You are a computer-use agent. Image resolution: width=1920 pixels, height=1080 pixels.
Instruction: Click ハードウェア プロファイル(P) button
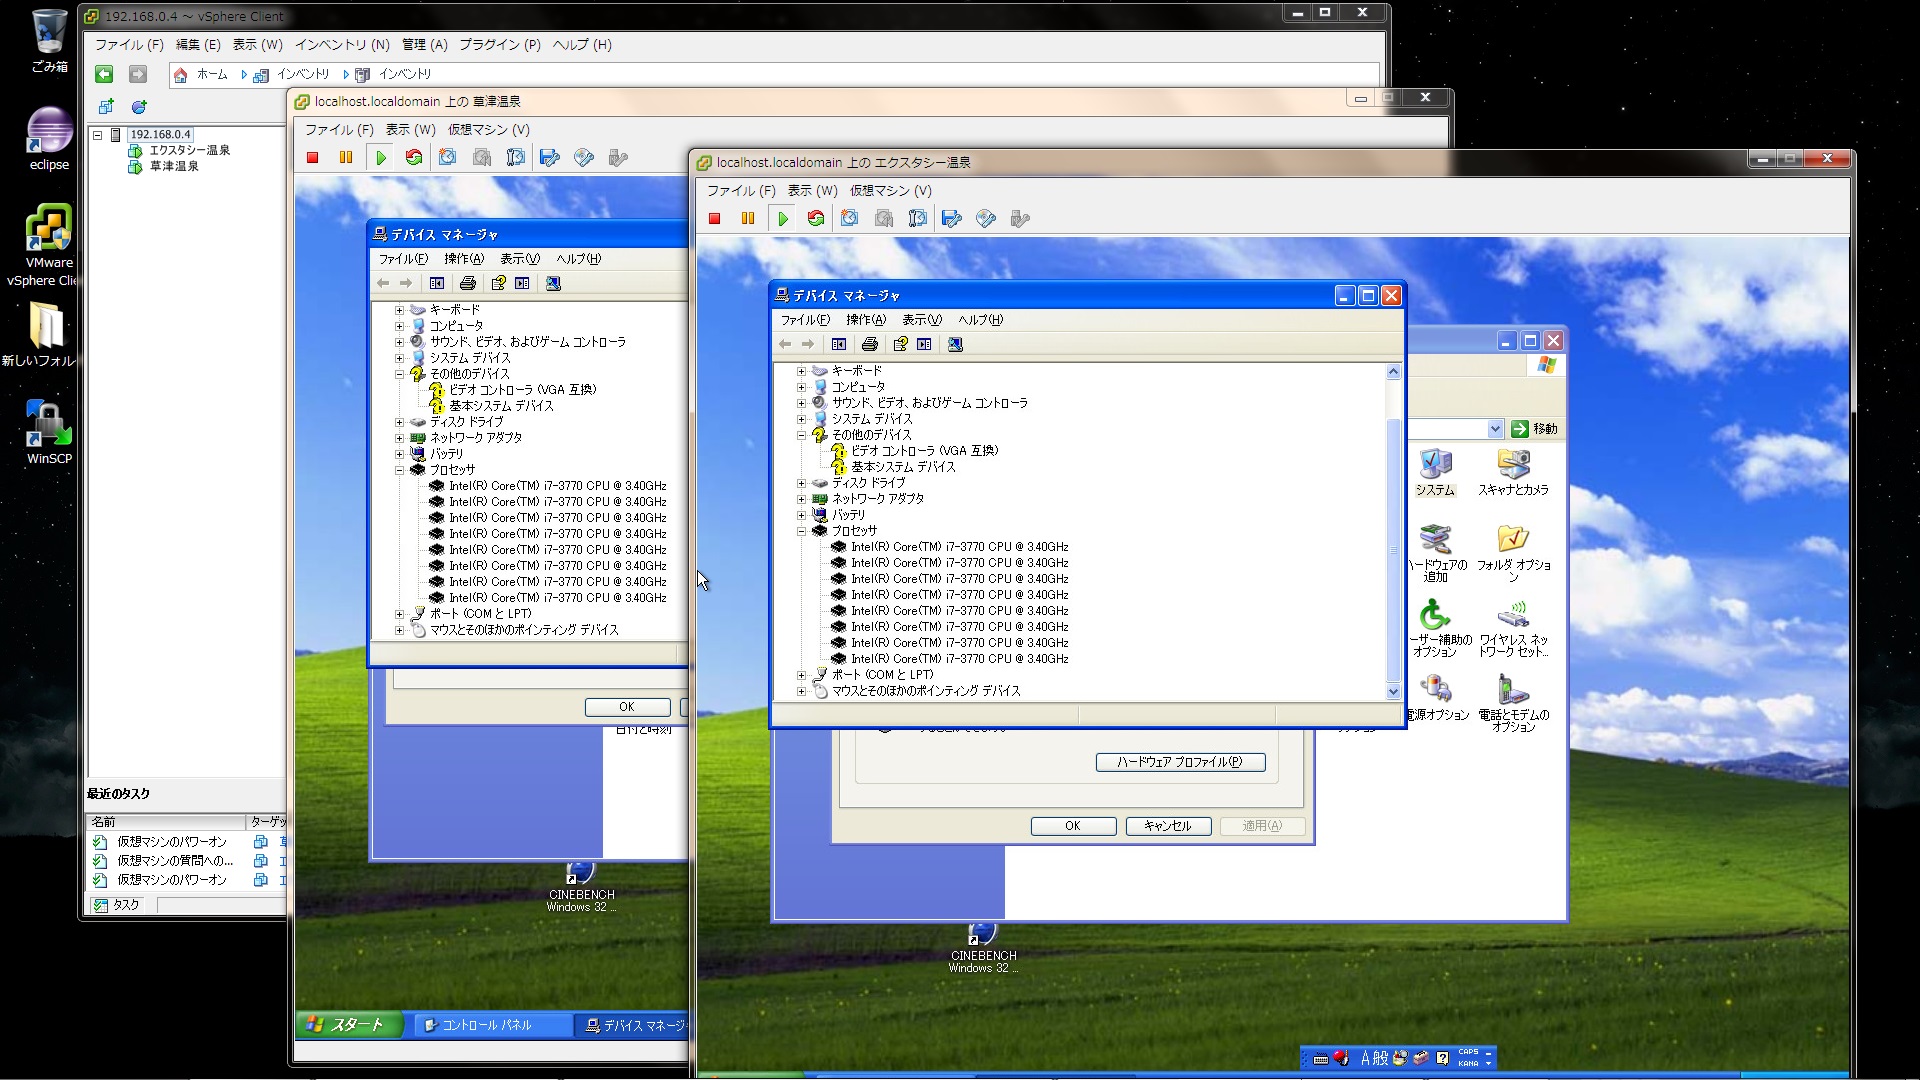pyautogui.click(x=1180, y=762)
